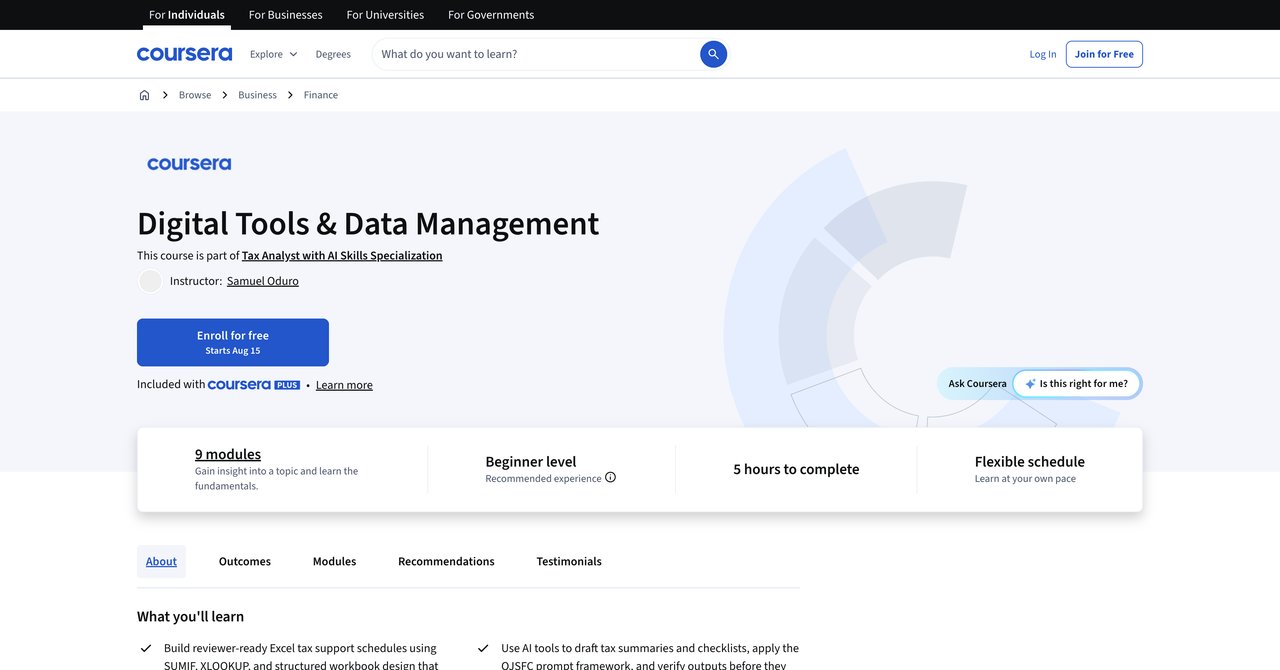Open Finance breadcrumb link

click(321, 95)
